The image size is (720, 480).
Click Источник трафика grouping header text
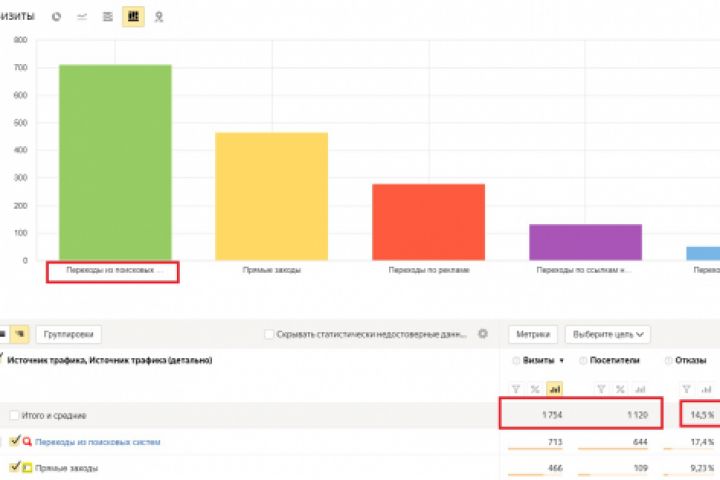110,361
